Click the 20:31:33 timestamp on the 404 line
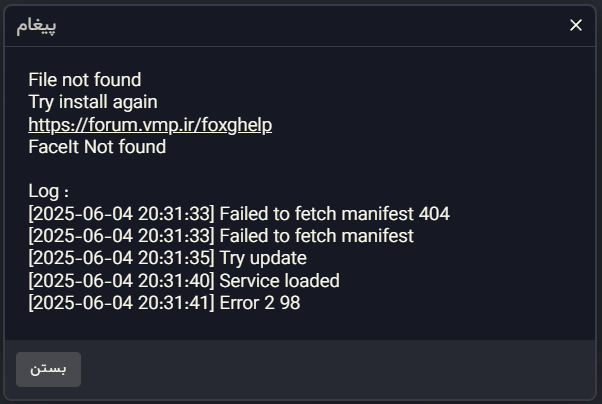 [174, 214]
